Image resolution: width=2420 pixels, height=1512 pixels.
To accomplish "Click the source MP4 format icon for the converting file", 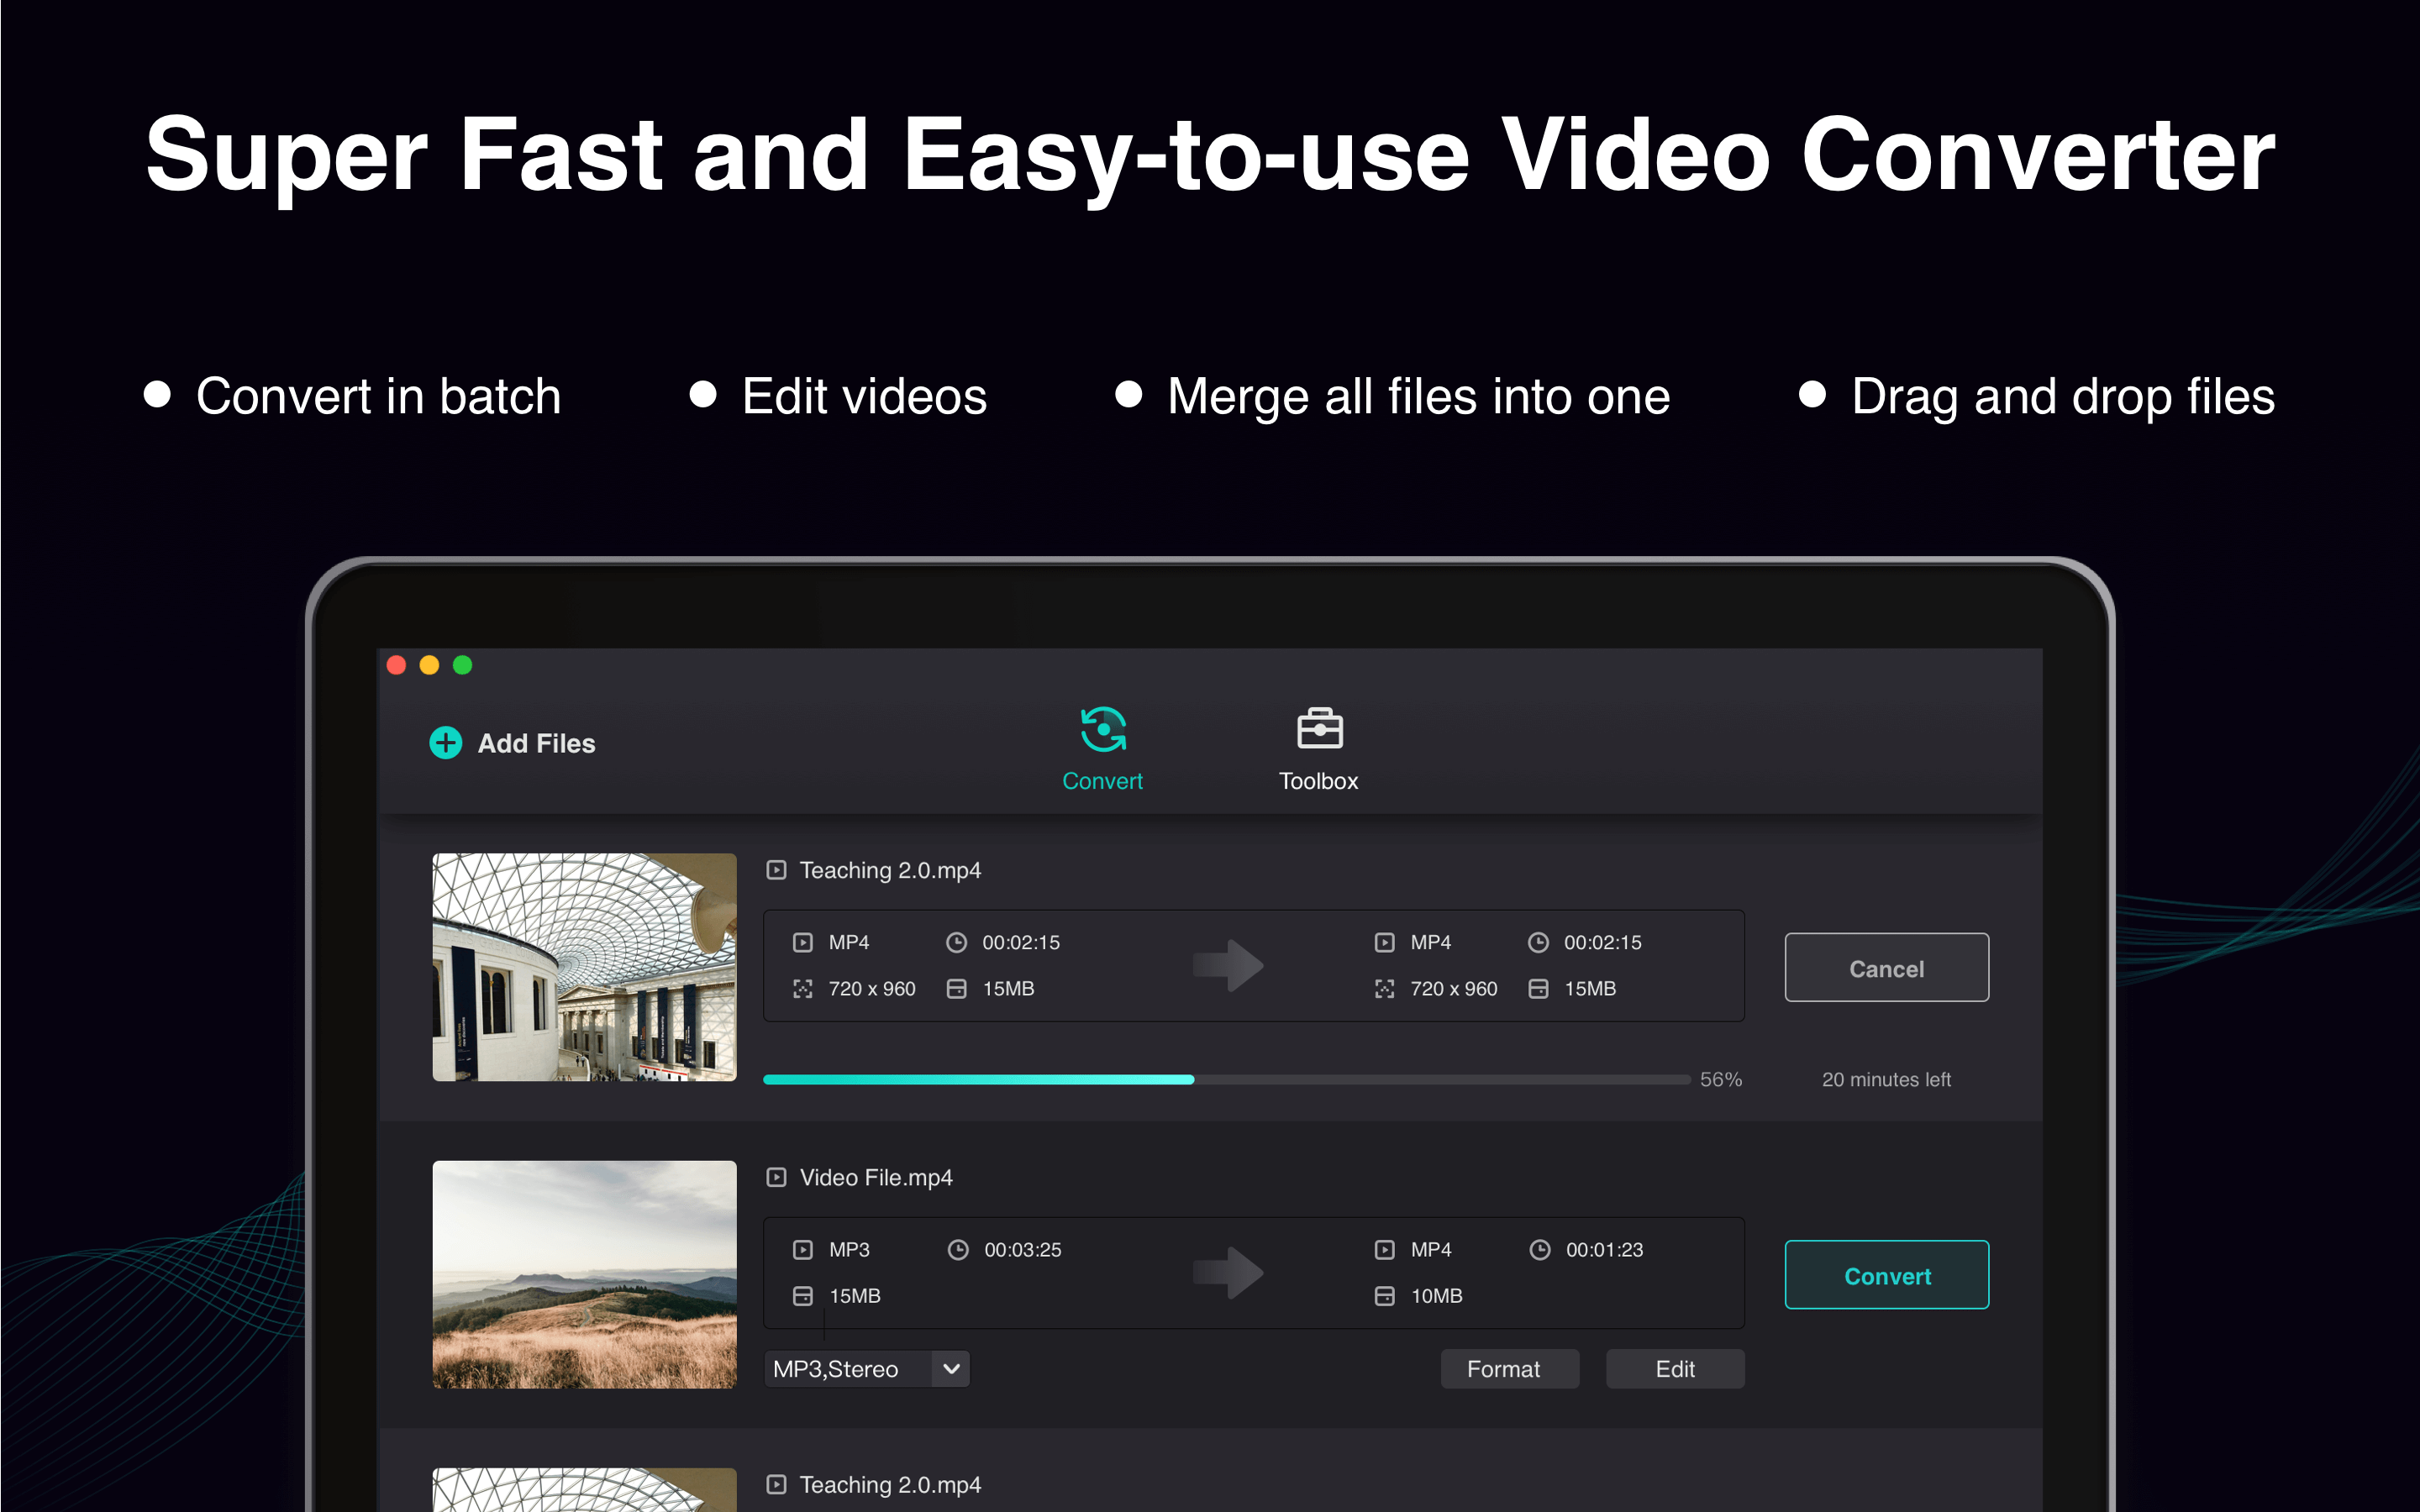I will coord(803,942).
